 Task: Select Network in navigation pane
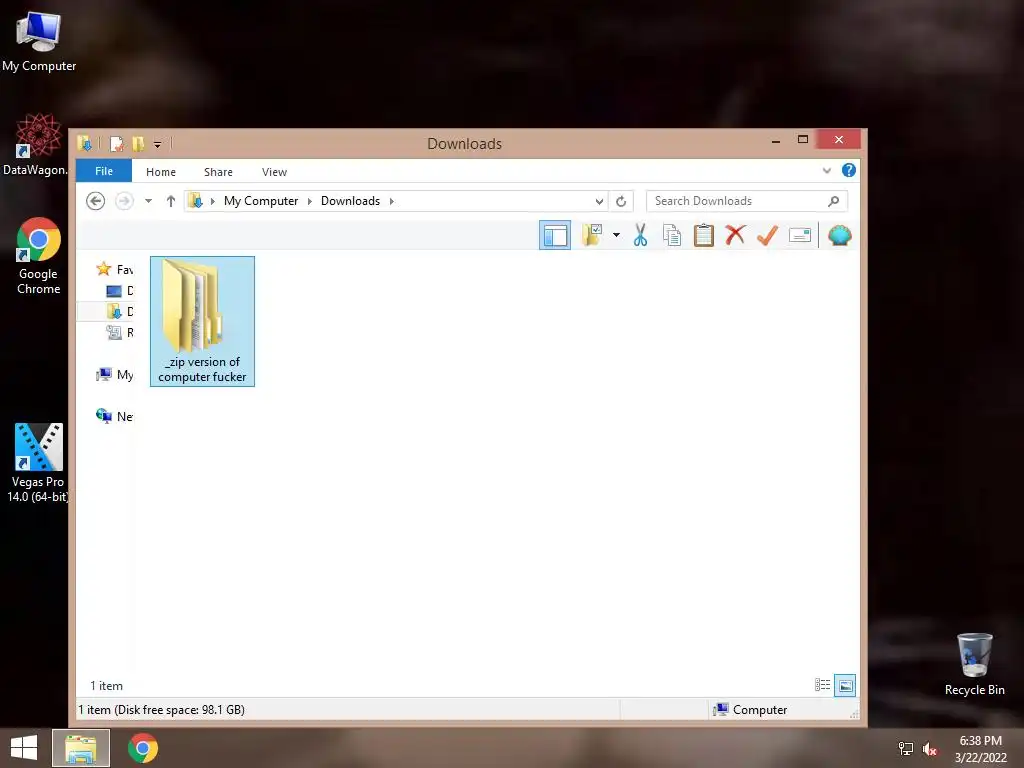115,416
